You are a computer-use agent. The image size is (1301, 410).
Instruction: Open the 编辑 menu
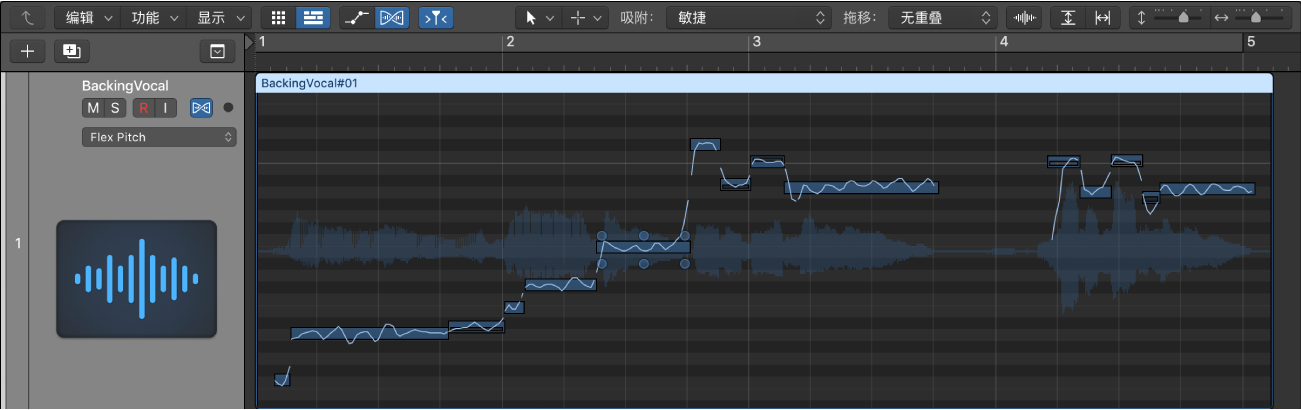(x=87, y=17)
